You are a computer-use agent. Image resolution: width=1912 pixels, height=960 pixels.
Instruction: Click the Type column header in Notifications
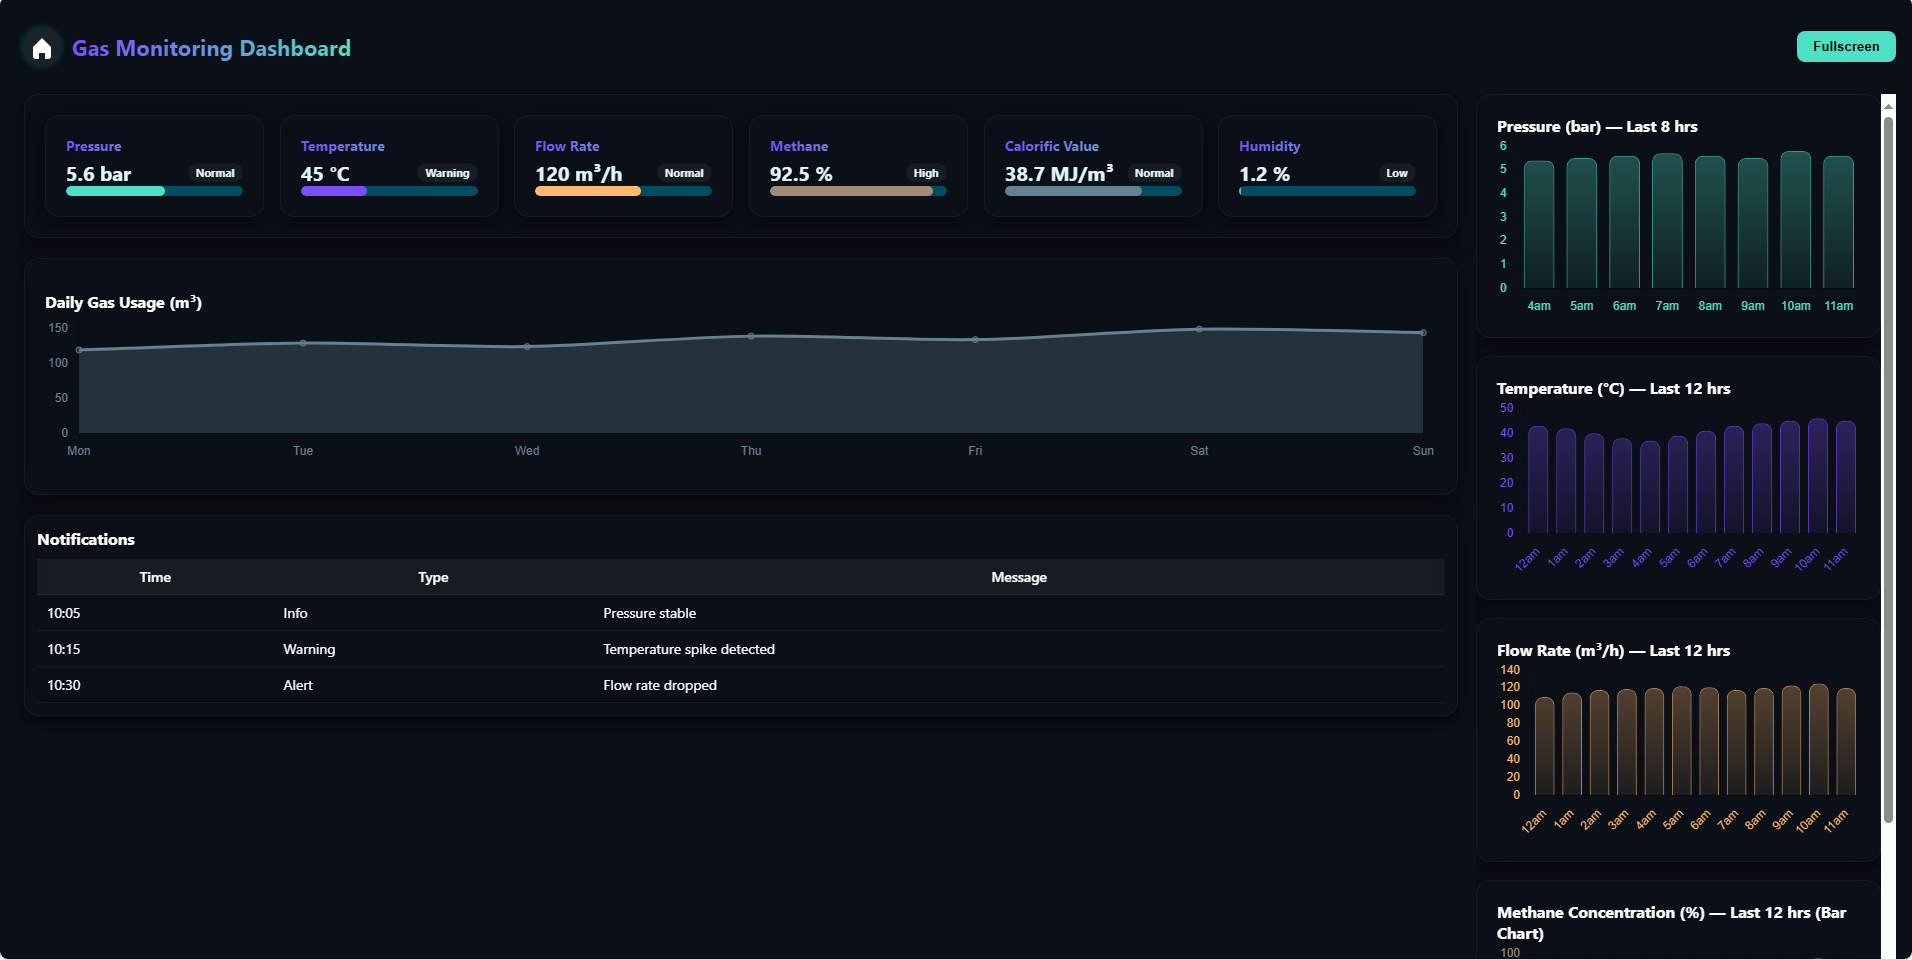pyautogui.click(x=433, y=577)
